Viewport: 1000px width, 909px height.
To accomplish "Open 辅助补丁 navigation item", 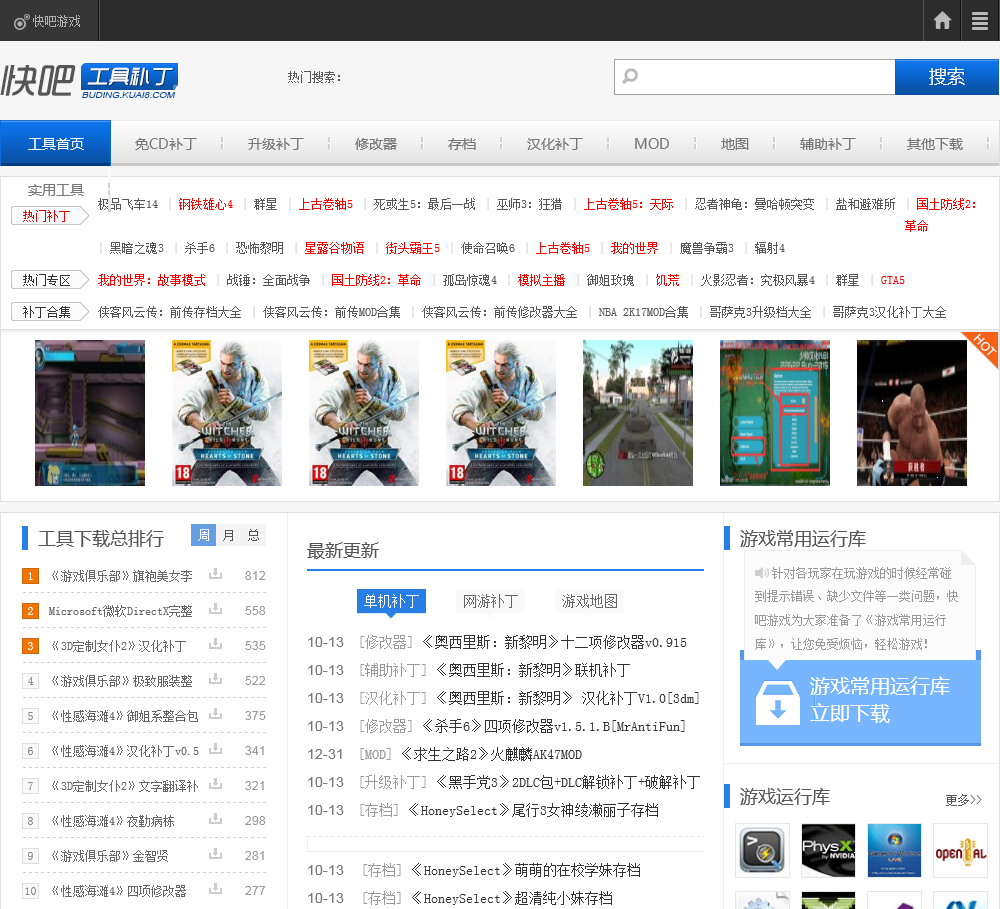I will (x=827, y=144).
